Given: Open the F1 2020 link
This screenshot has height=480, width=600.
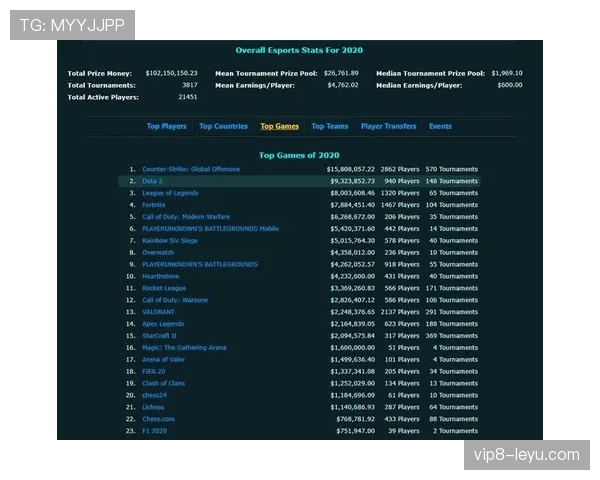Looking at the screenshot, I should [x=155, y=431].
